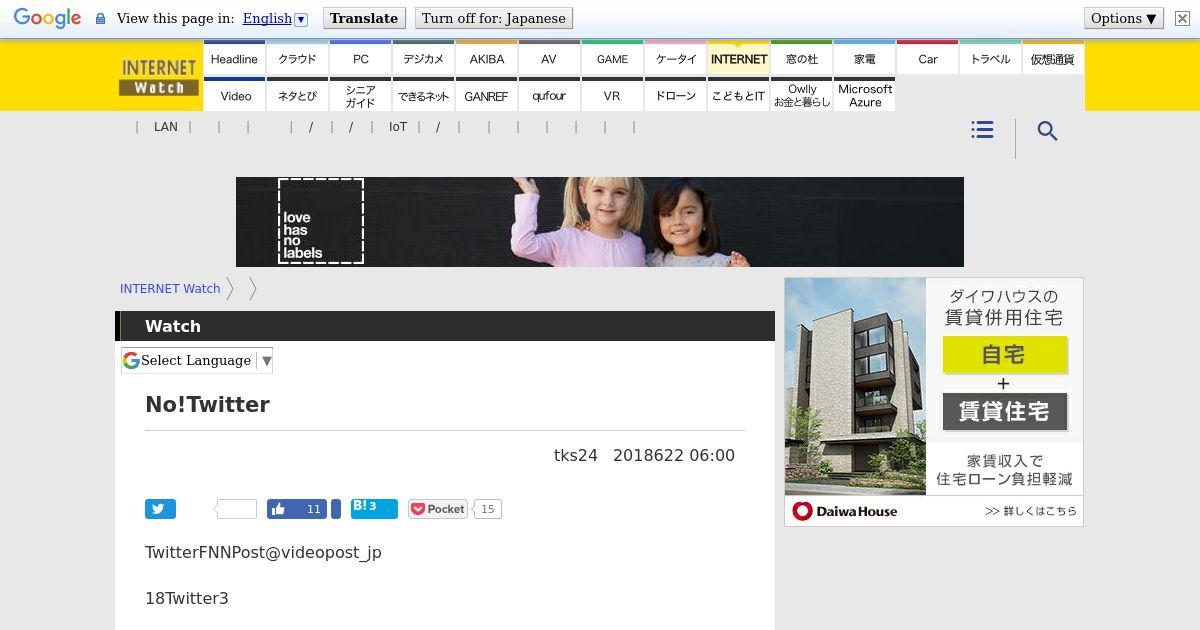This screenshot has height=630, width=1200.
Task: Open the できるネット tab
Action: [x=423, y=95]
